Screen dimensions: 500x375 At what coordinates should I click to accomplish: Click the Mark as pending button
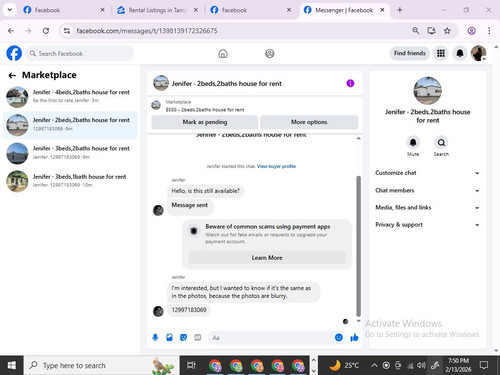pos(205,122)
